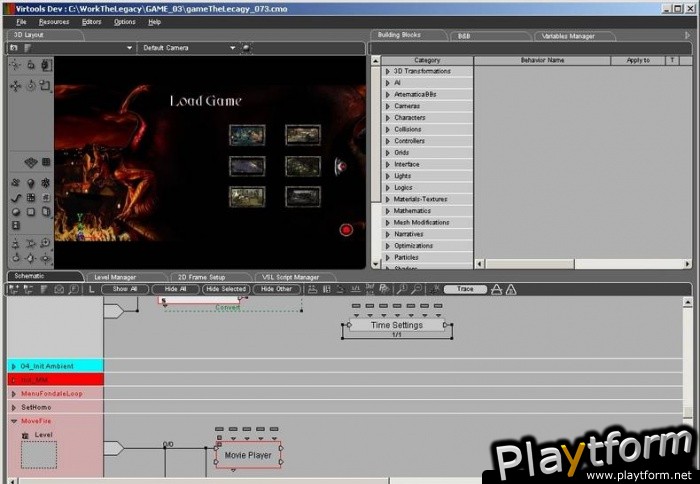Select the rotate tool
This screenshot has height=484, width=700.
[x=30, y=85]
